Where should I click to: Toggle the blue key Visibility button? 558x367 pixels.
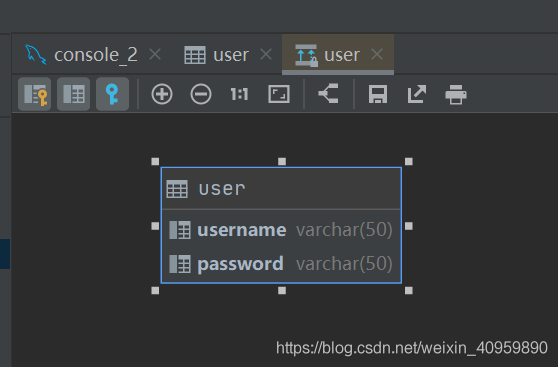(x=112, y=94)
